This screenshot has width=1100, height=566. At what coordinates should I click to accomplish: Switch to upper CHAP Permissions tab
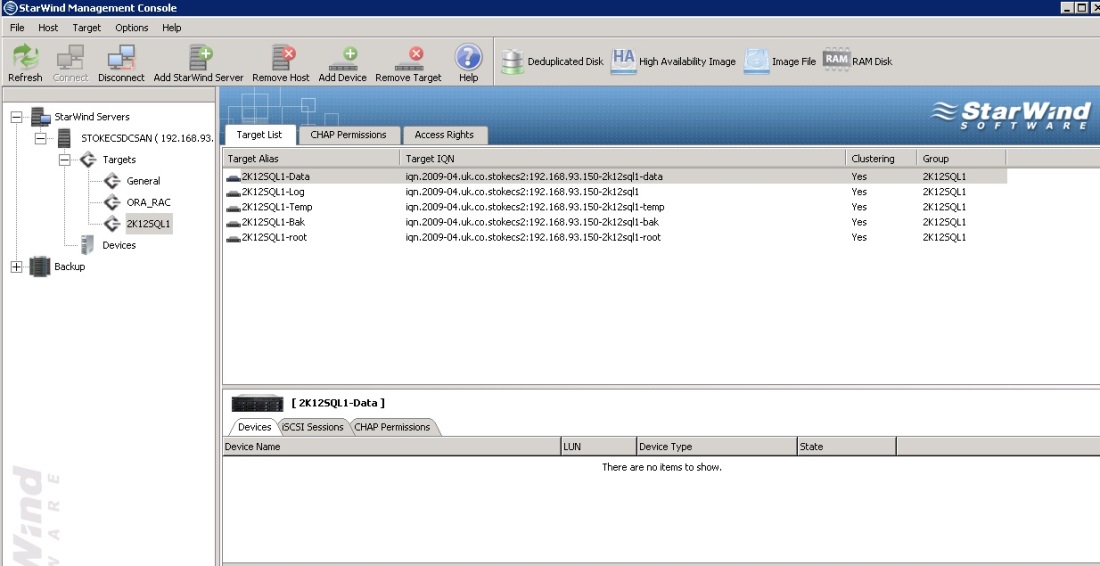[x=349, y=135]
